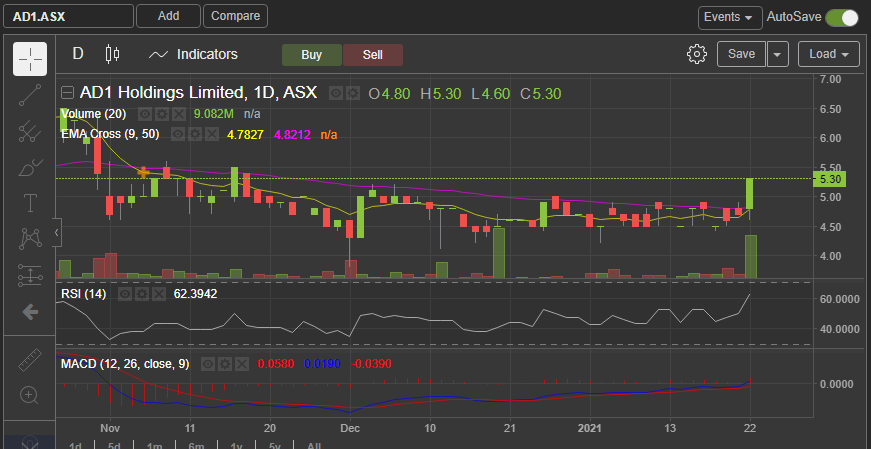Screen dimensions: 871x449
Task: Open the candlestick chart style selector
Action: (112, 54)
